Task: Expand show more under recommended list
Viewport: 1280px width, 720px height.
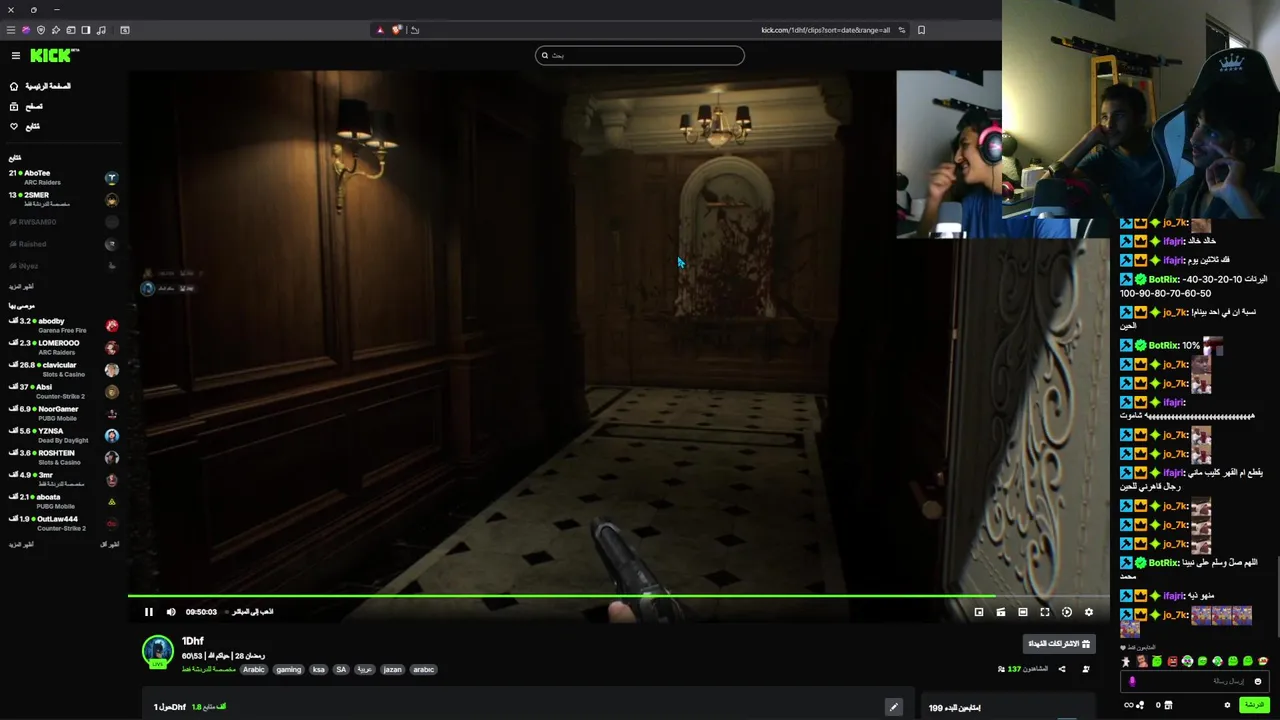Action: pyautogui.click(x=21, y=544)
